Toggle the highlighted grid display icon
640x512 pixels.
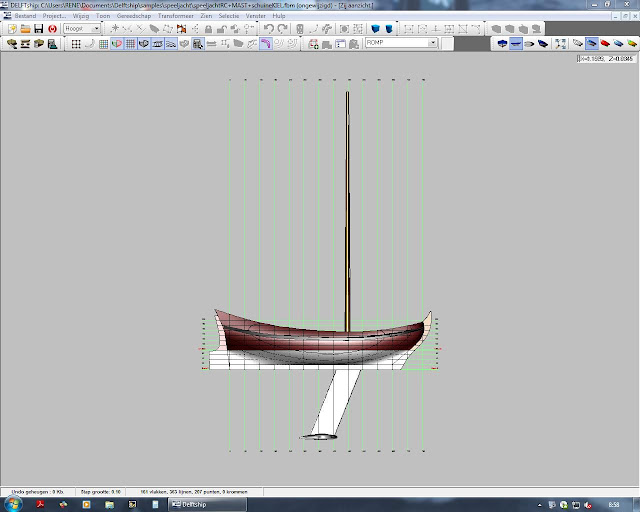[130, 44]
